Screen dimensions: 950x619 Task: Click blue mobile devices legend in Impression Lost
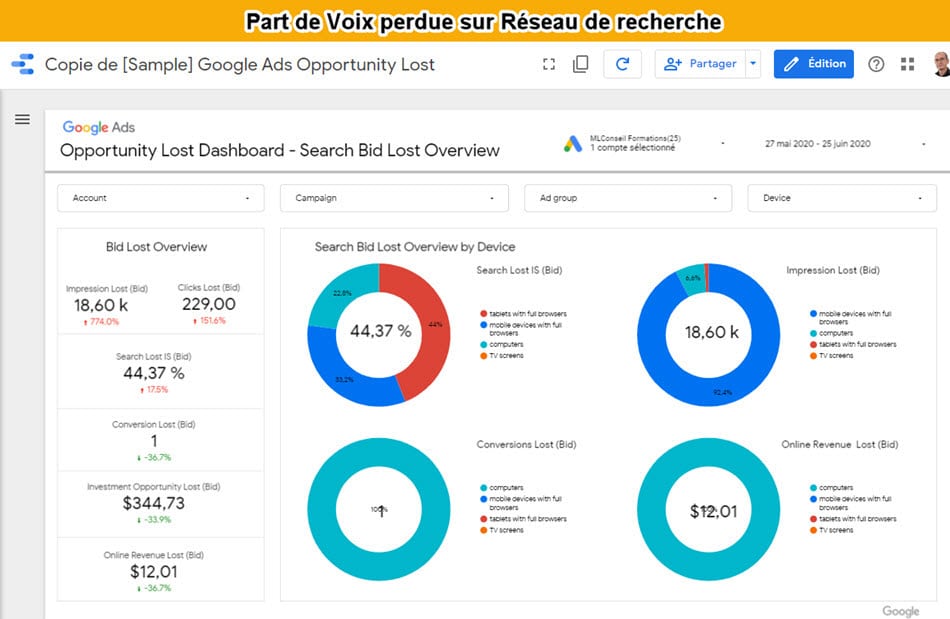851,317
